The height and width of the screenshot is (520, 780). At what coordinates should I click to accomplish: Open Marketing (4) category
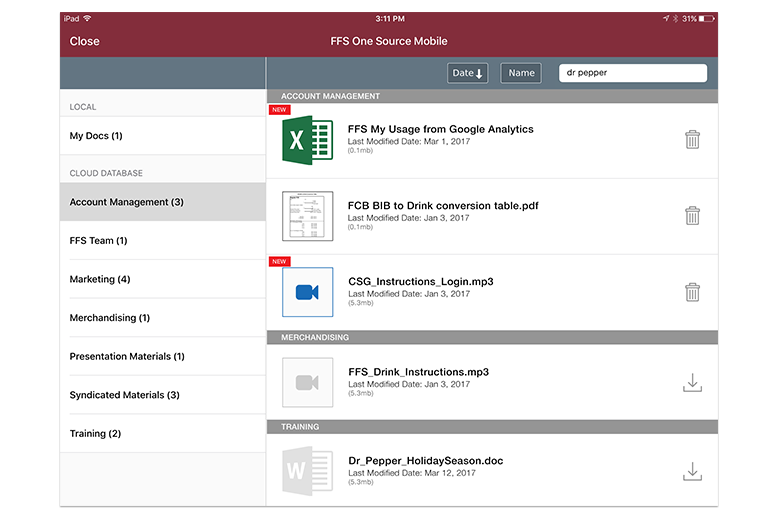[x=163, y=279]
